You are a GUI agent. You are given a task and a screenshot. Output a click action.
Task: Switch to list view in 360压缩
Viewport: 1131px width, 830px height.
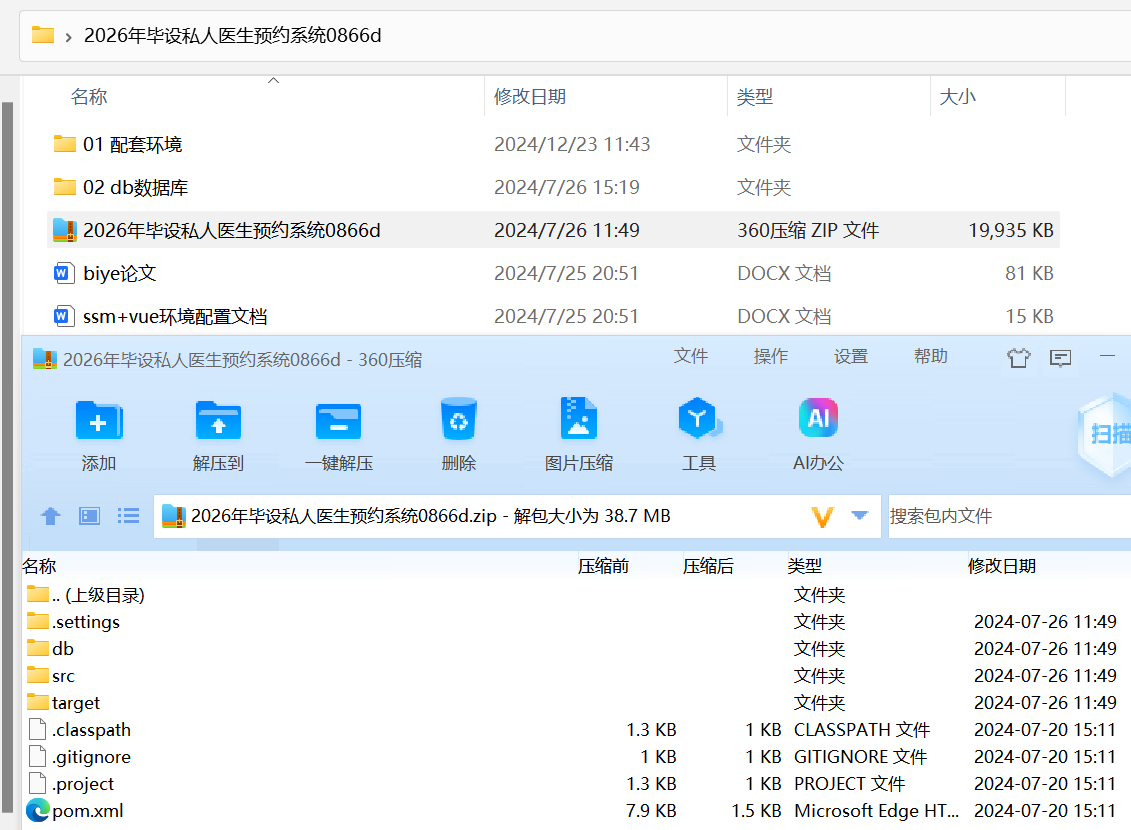click(128, 516)
